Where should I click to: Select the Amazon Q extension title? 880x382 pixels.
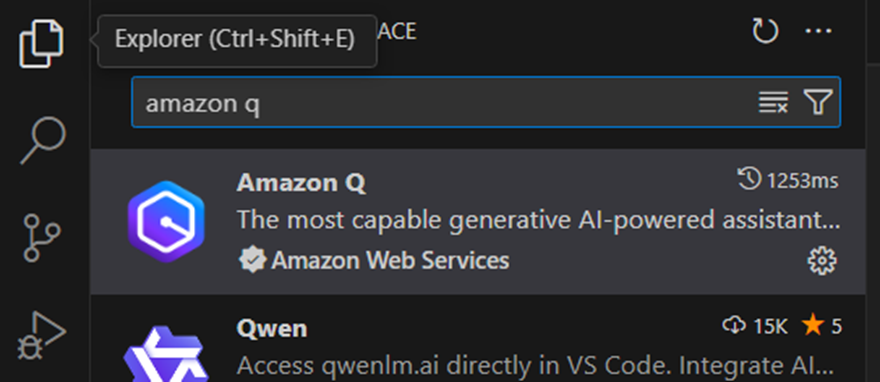[301, 182]
